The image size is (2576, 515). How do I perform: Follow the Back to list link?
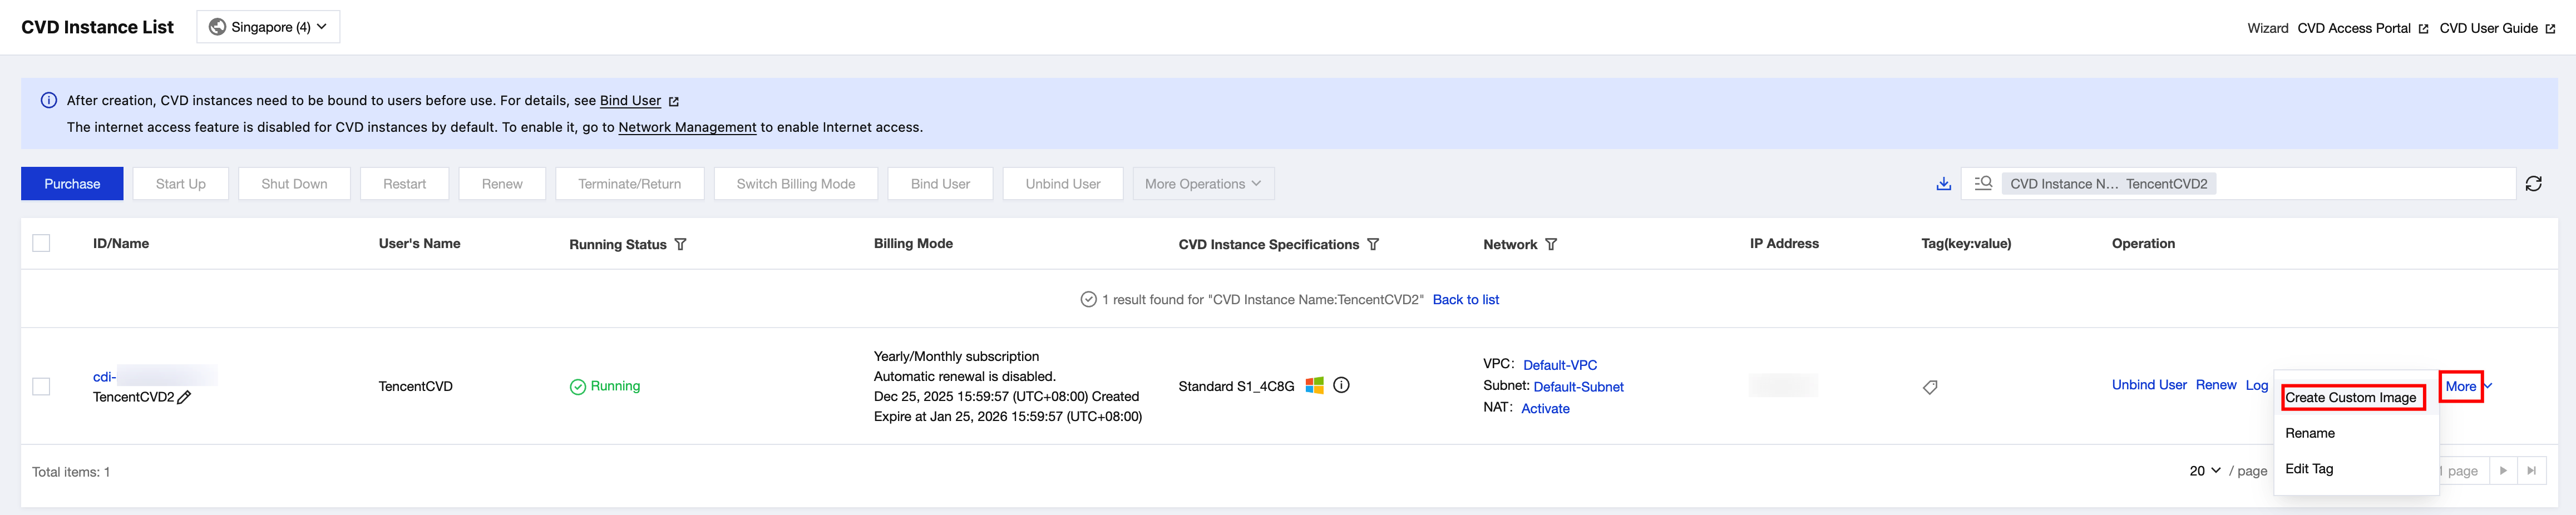1465,300
